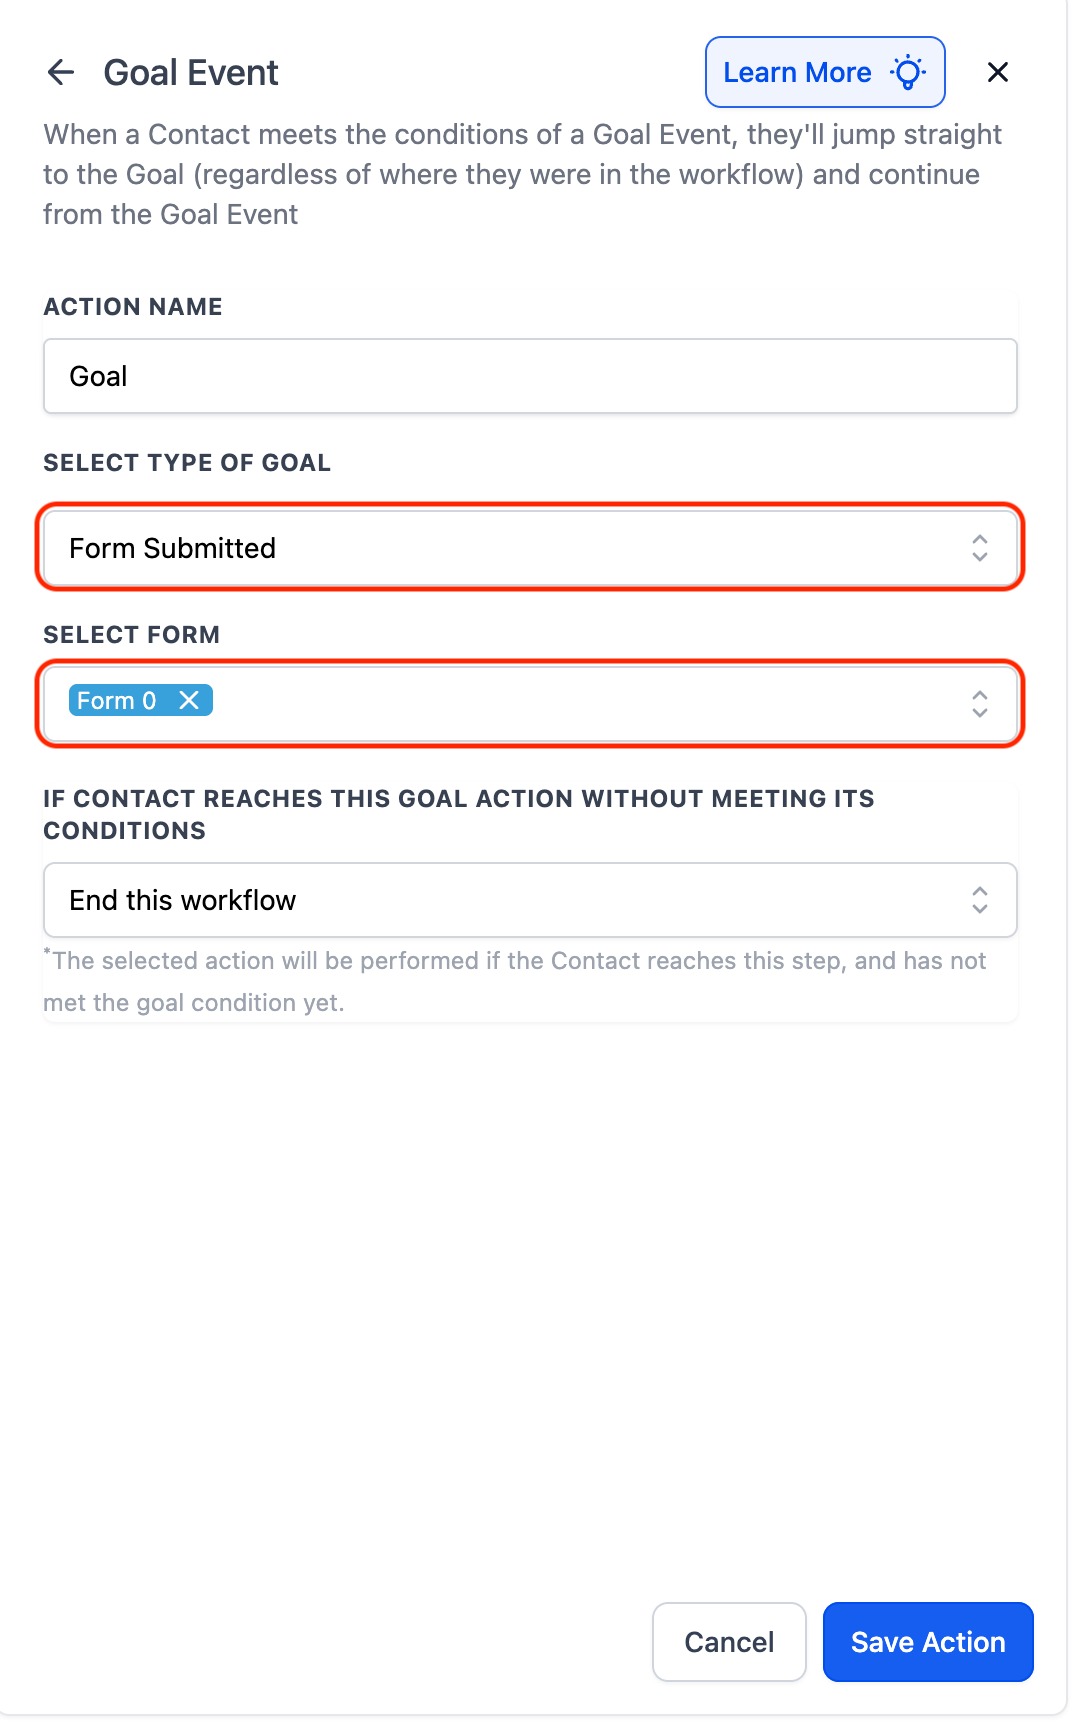Go back using the left arrow icon

(x=61, y=72)
